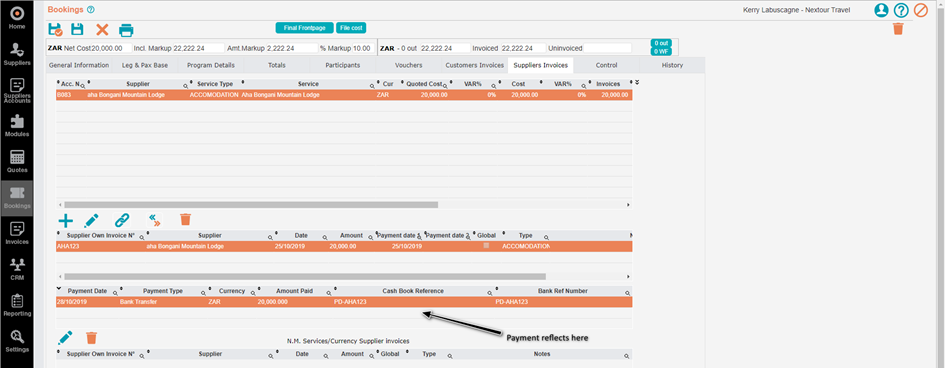This screenshot has width=945, height=368.
Task: Click the top-right help circle icon
Action: pyautogui.click(x=900, y=10)
